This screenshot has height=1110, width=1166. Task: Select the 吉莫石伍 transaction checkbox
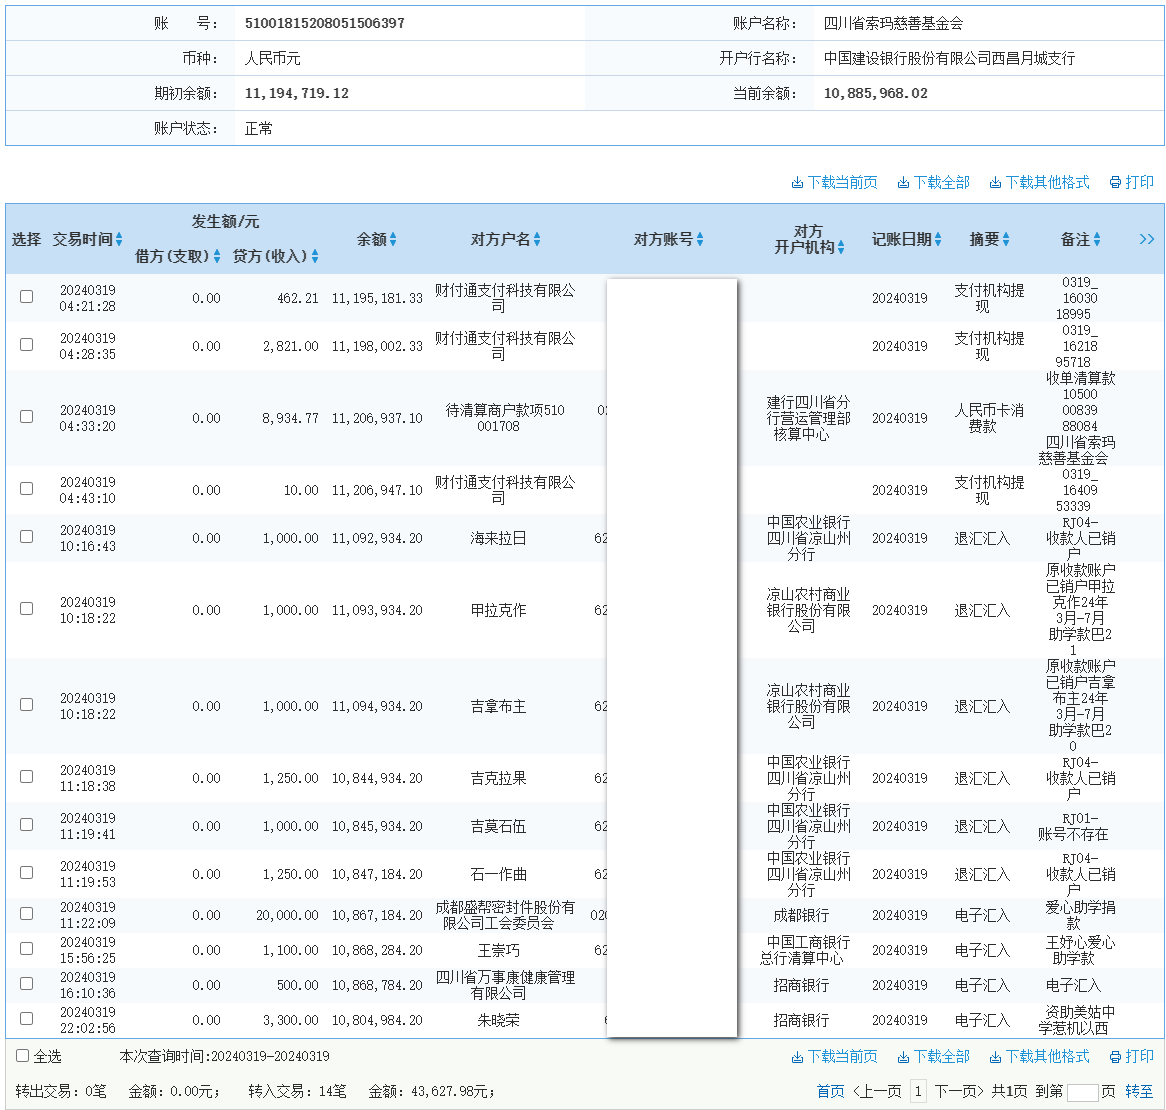click(x=27, y=825)
